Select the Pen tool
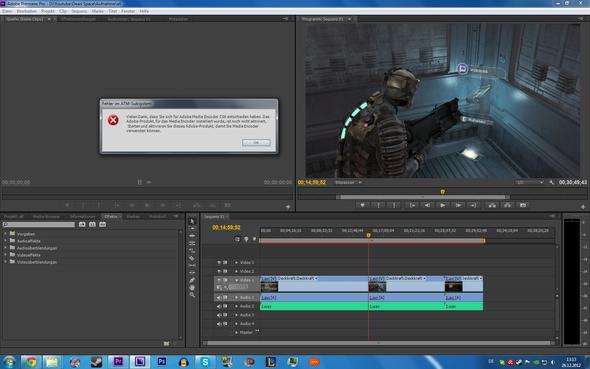Screen dimensions: 590x369 coord(192,280)
